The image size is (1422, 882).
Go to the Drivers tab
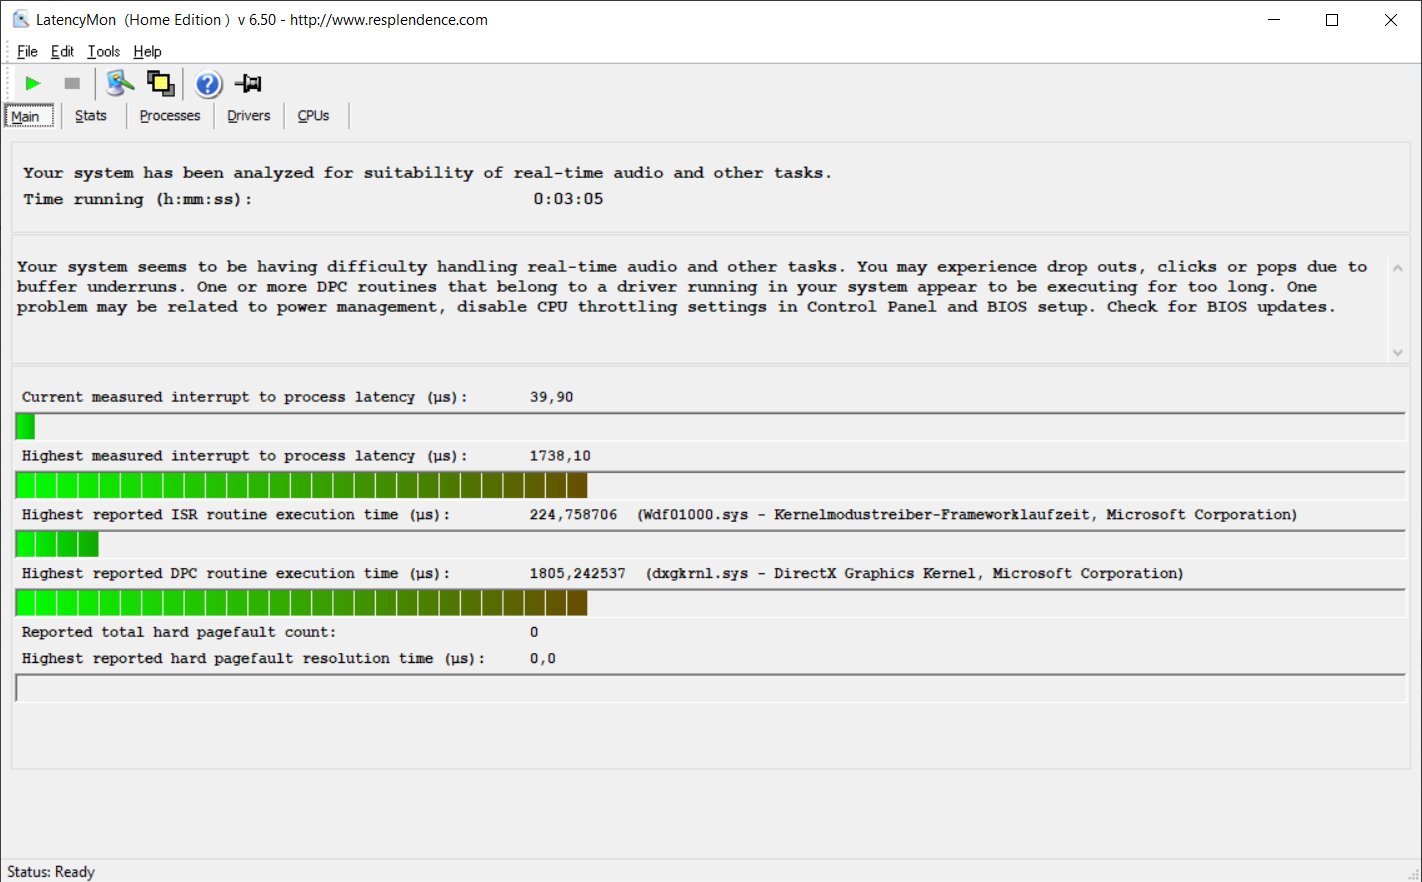click(x=248, y=116)
